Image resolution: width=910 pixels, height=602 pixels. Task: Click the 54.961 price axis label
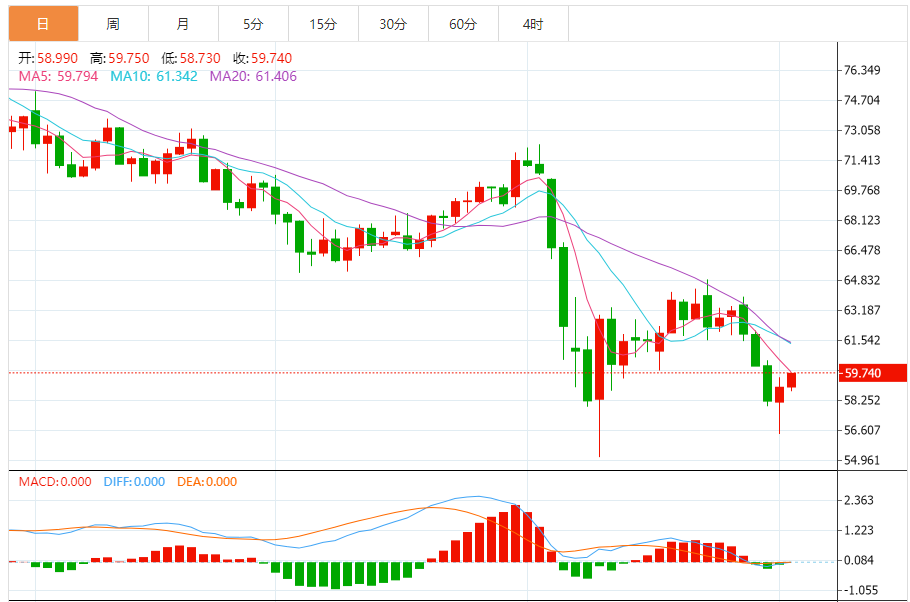pyautogui.click(x=861, y=460)
